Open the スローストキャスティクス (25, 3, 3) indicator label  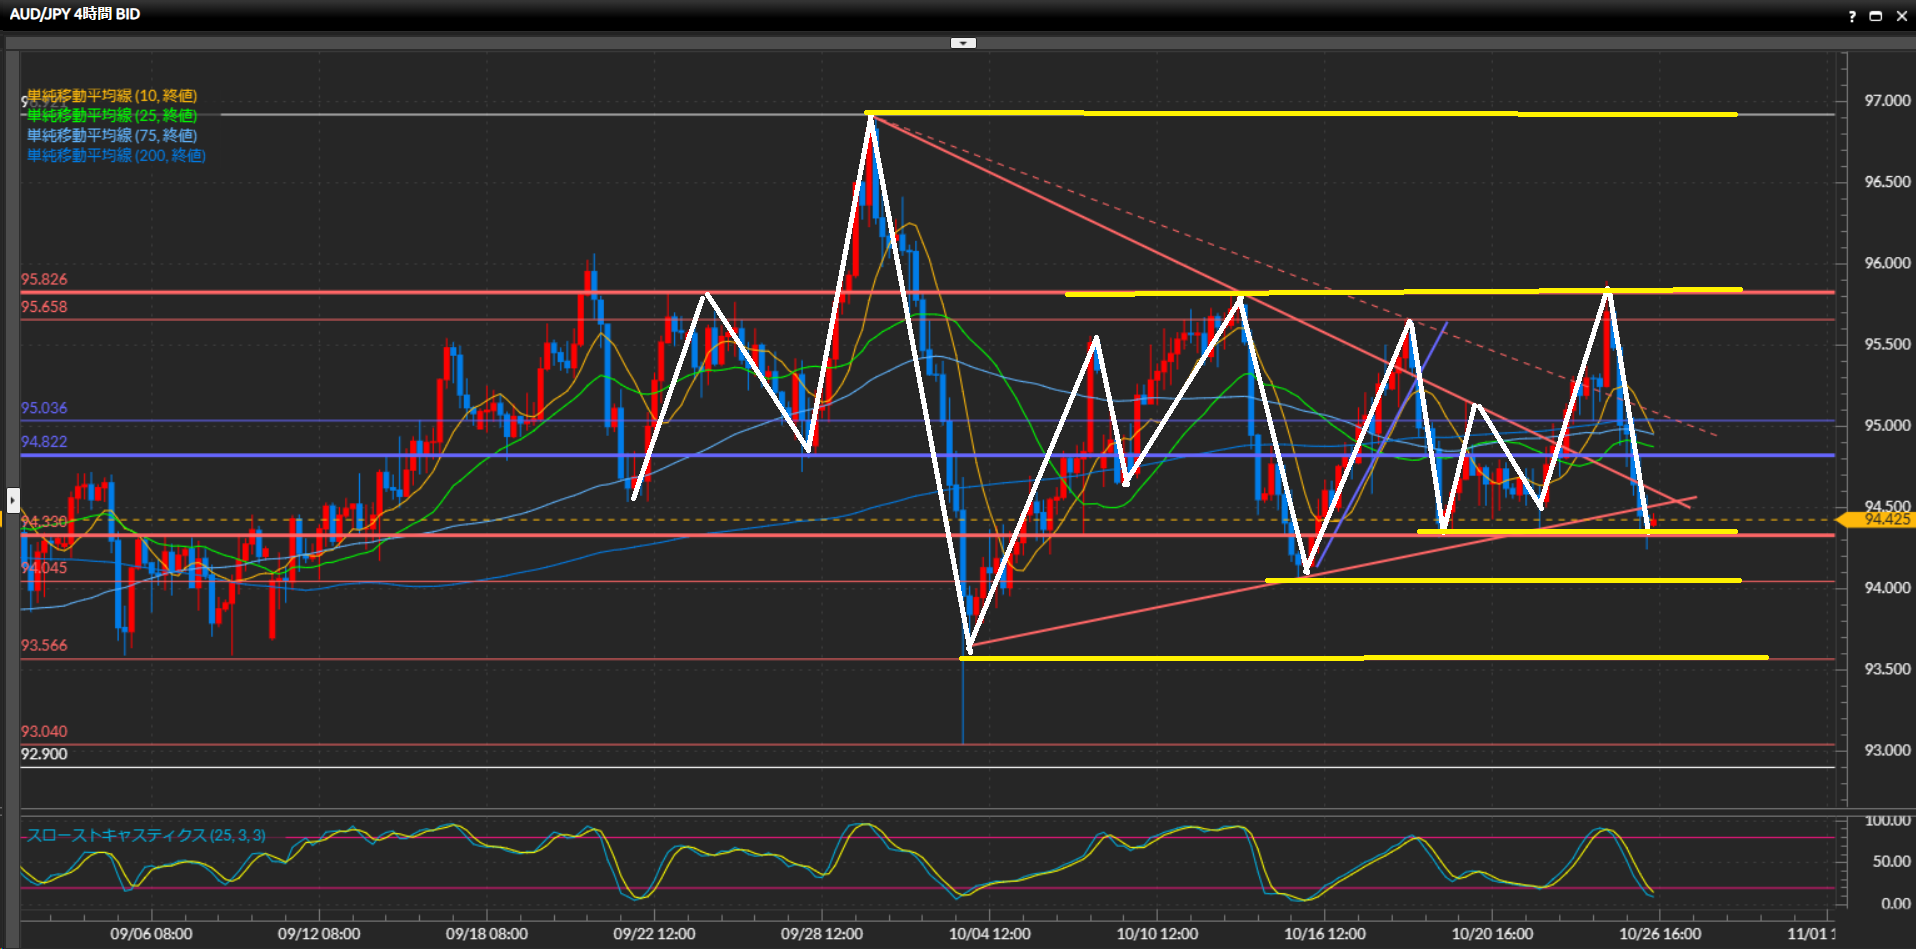[146, 835]
